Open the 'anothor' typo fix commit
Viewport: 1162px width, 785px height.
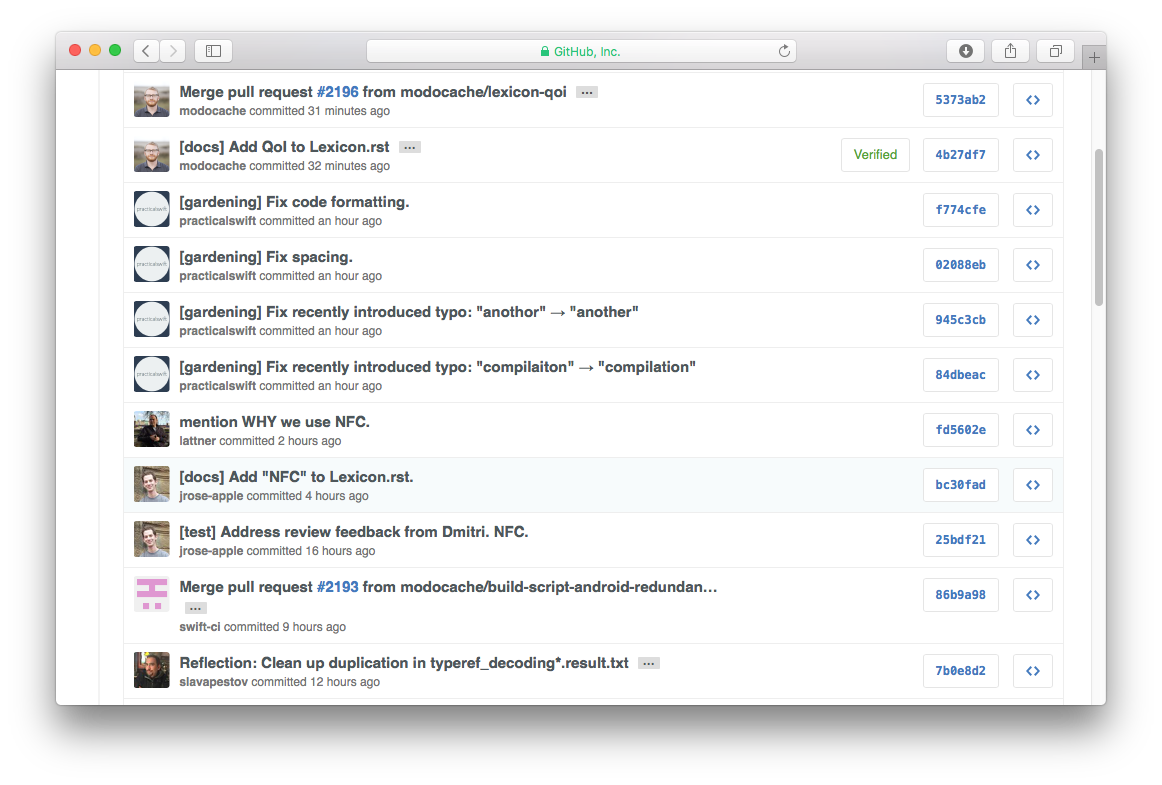408,312
